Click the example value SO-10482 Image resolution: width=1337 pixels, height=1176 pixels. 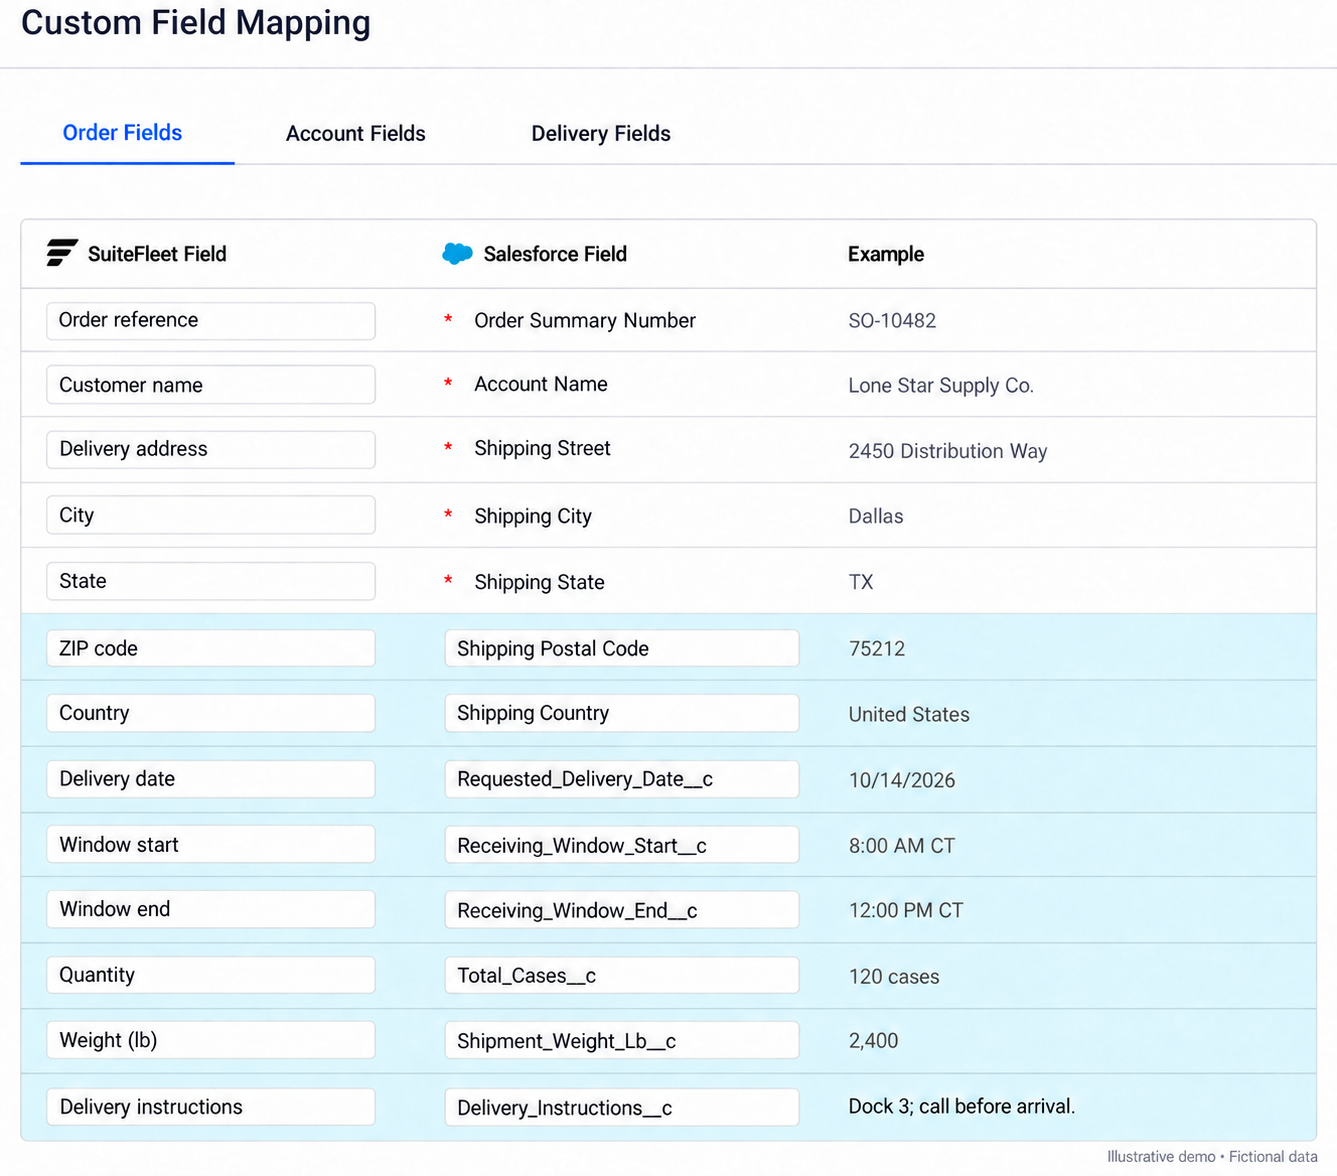(x=892, y=321)
